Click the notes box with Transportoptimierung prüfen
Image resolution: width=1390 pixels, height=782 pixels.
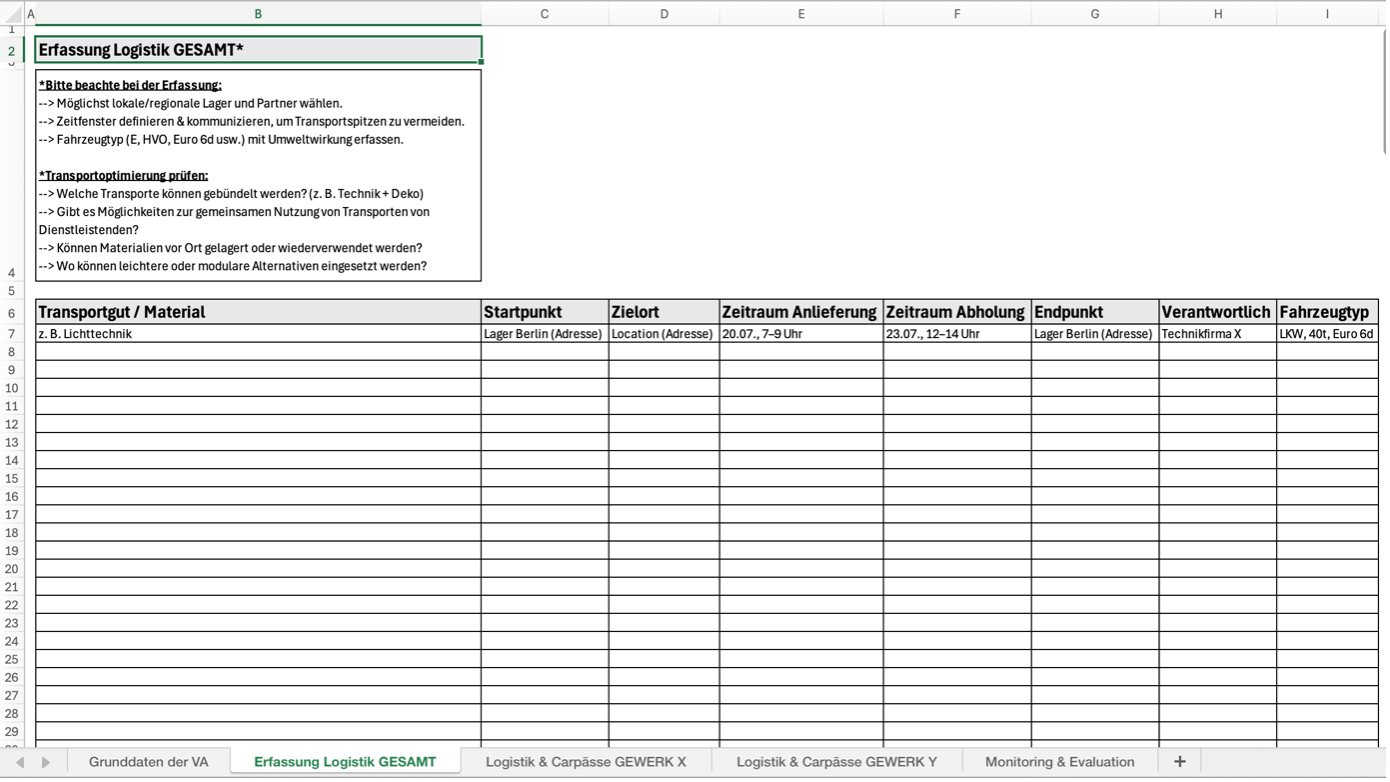pyautogui.click(x=258, y=175)
